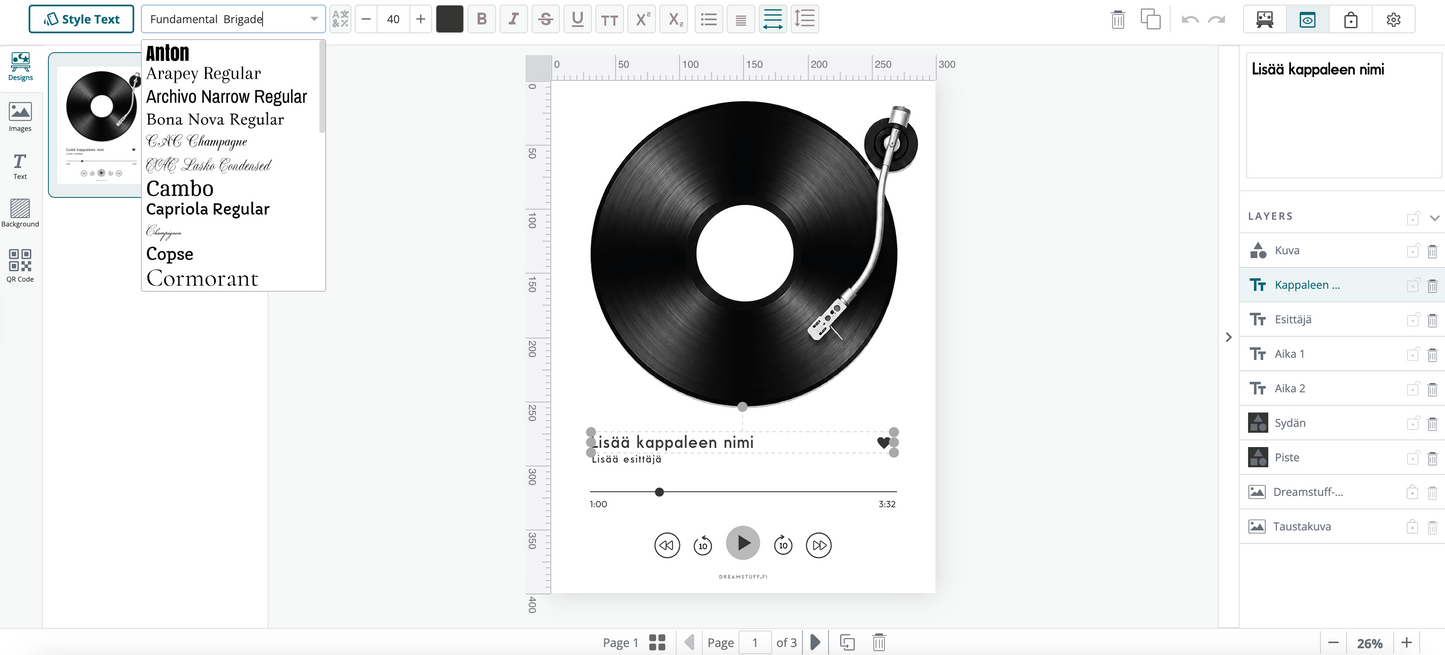
Task: Open the 3D scene preview icon
Action: 1265,19
